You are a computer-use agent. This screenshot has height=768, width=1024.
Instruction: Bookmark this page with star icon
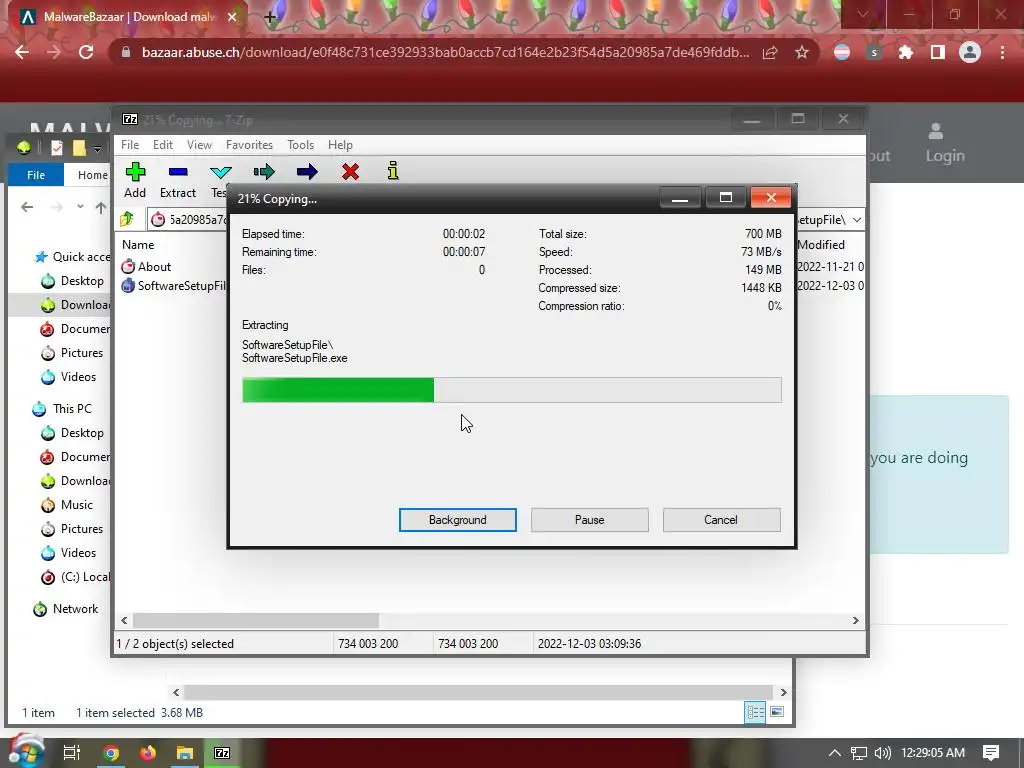(802, 52)
